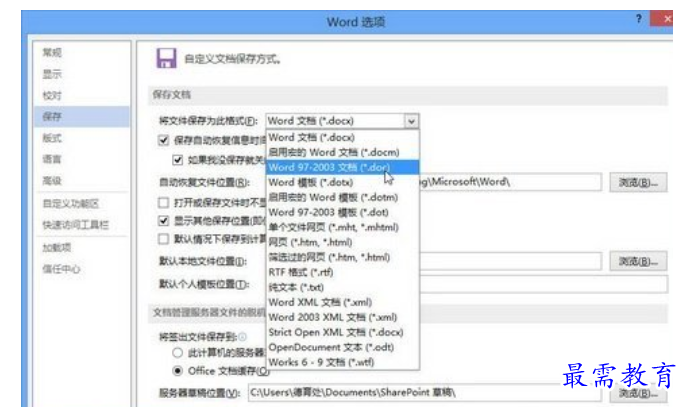Choose Word 2003 XML 文档 (*.xml)
684x407 pixels.
point(342,317)
